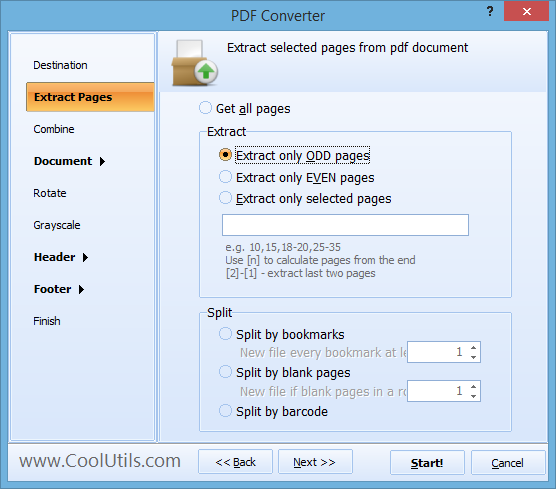This screenshot has height=489, width=556.
Task: Click the Next >> button
Action: tap(315, 462)
